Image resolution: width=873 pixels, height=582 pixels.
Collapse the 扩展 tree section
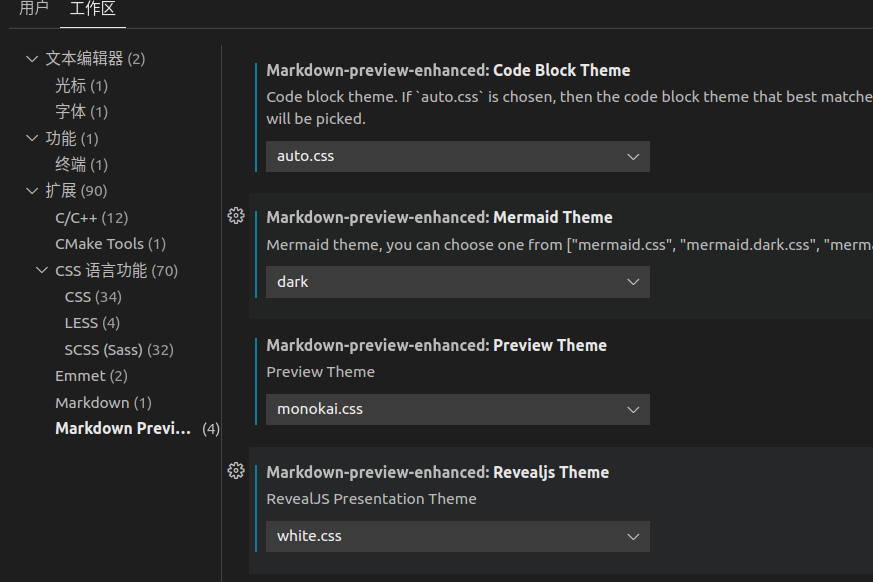click(32, 191)
